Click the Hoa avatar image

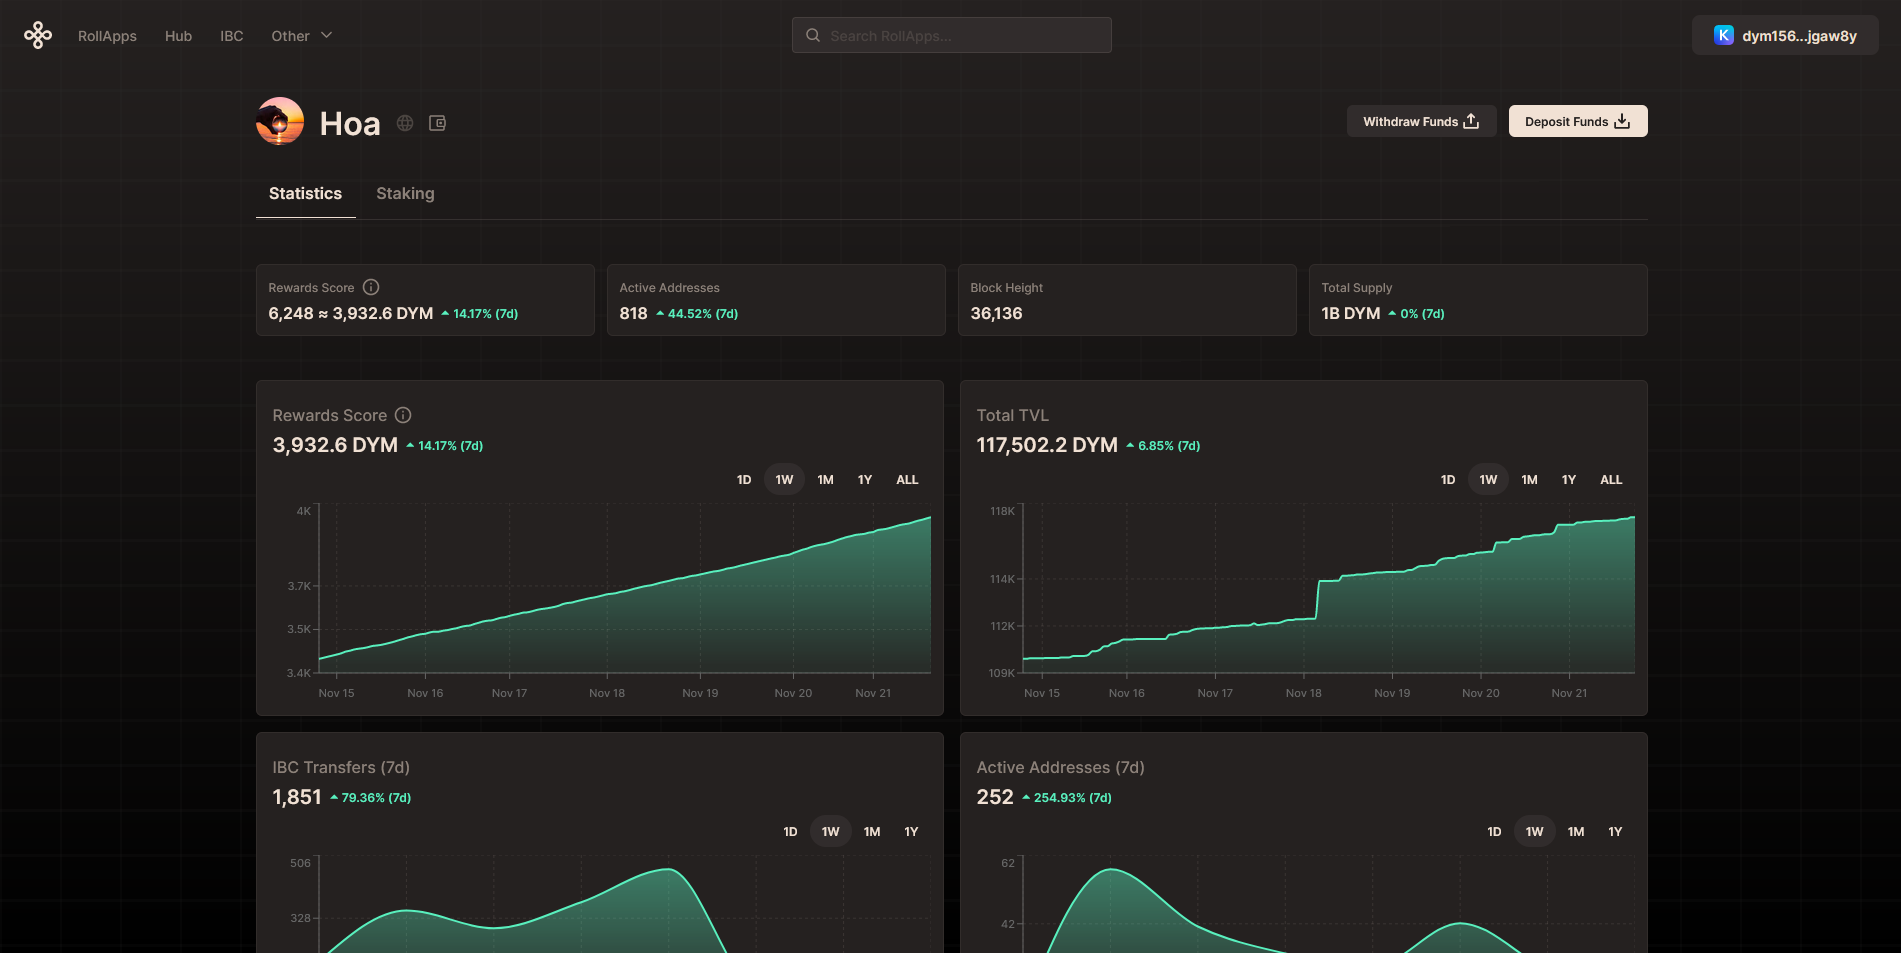tap(280, 122)
